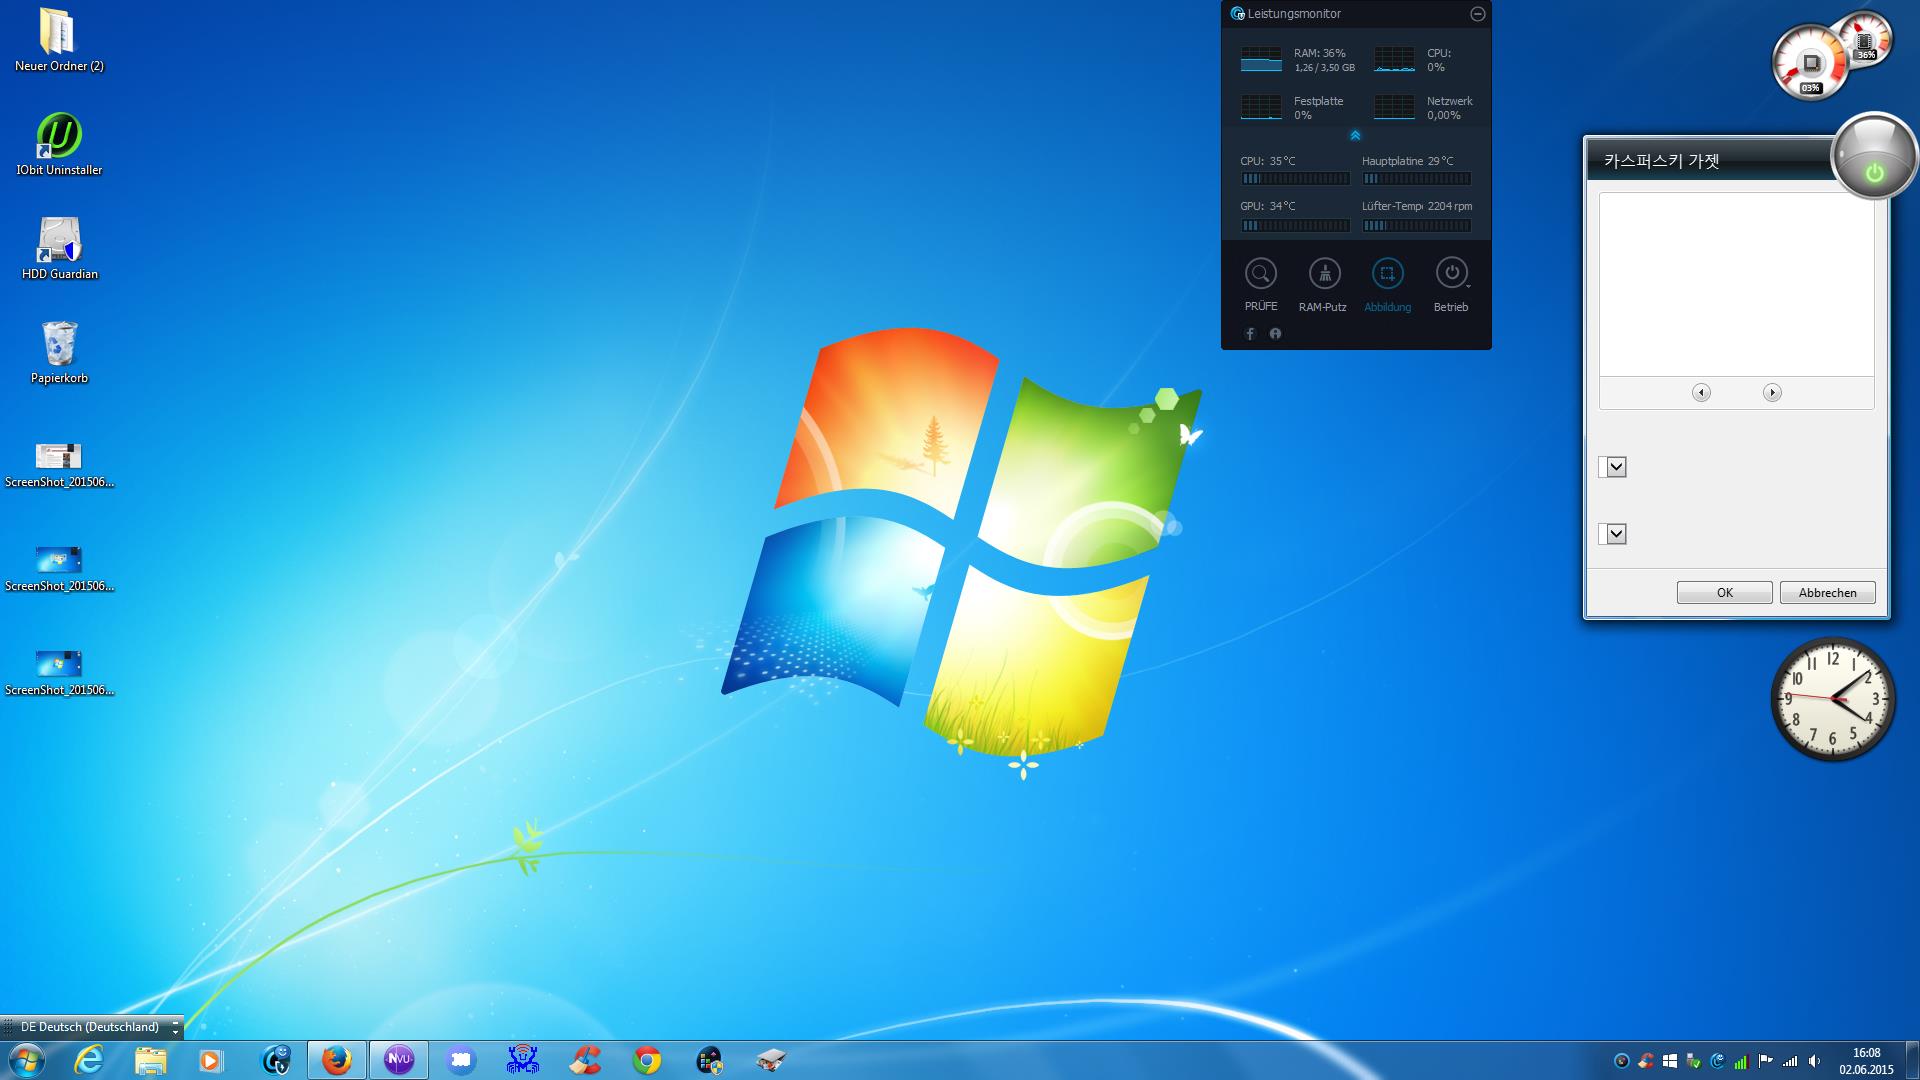The width and height of the screenshot is (1920, 1080).
Task: Open the Facebook link in Leistungsmonitor
Action: (x=1250, y=334)
